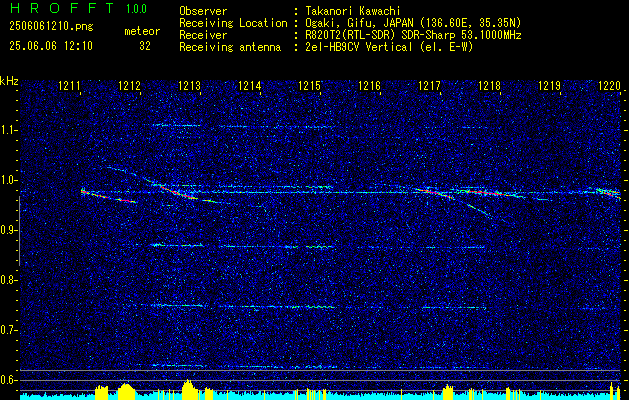
Task: Click the 1218 time marker
Action: pyautogui.click(x=489, y=85)
